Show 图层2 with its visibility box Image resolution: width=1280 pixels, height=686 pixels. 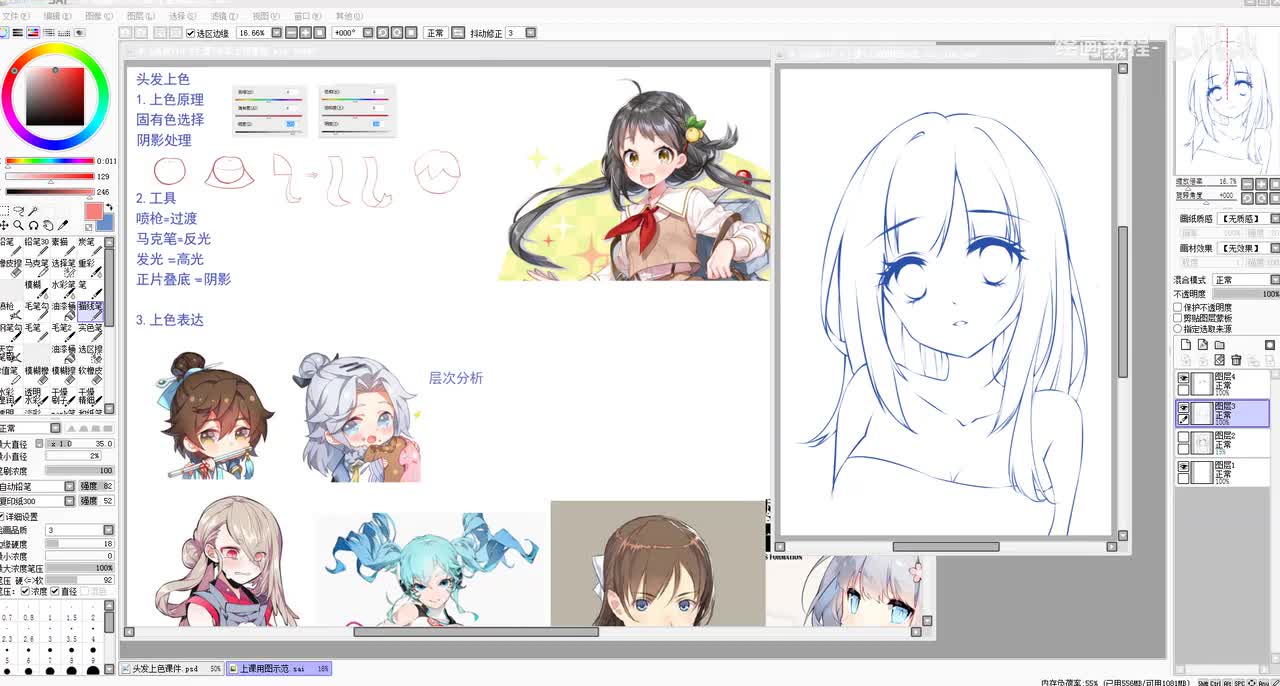(1184, 437)
